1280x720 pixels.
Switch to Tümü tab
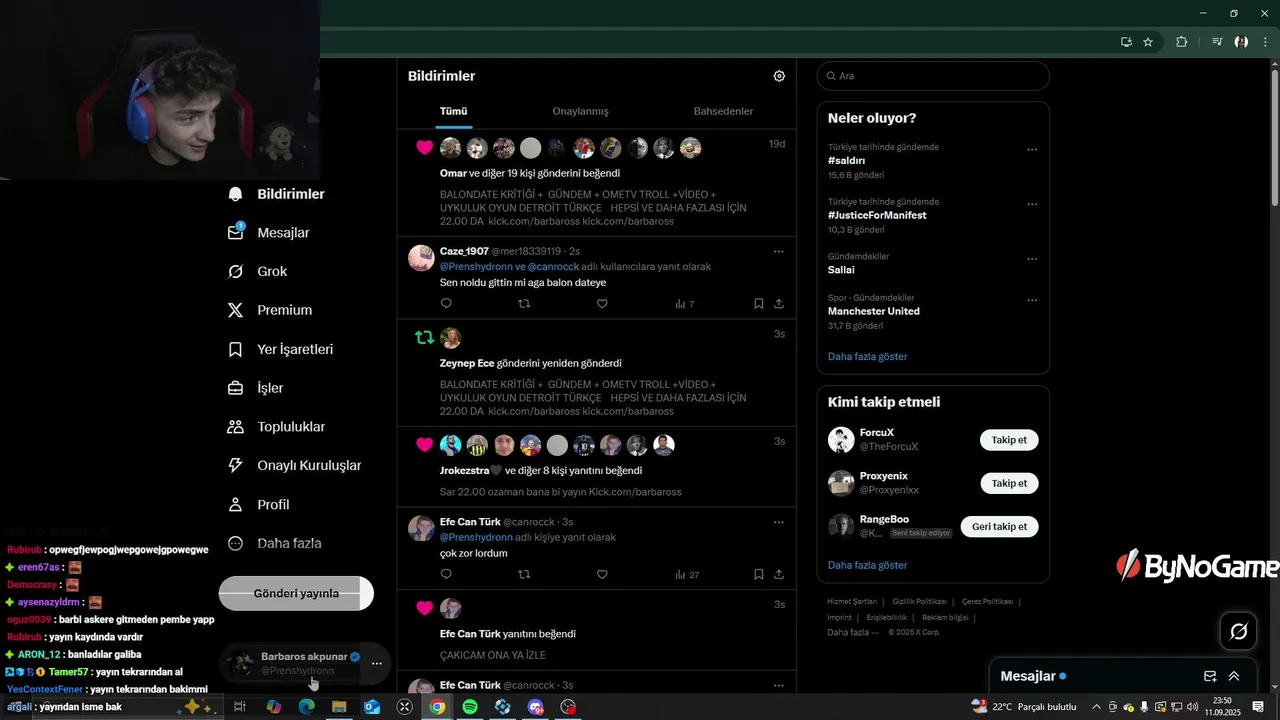tap(453, 111)
